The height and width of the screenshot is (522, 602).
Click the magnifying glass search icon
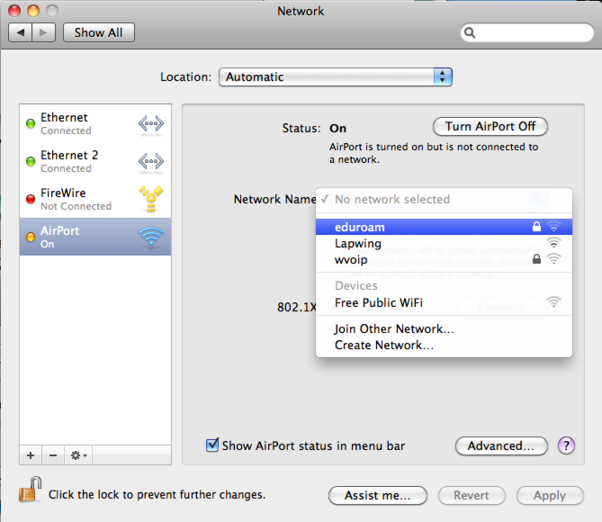[470, 33]
